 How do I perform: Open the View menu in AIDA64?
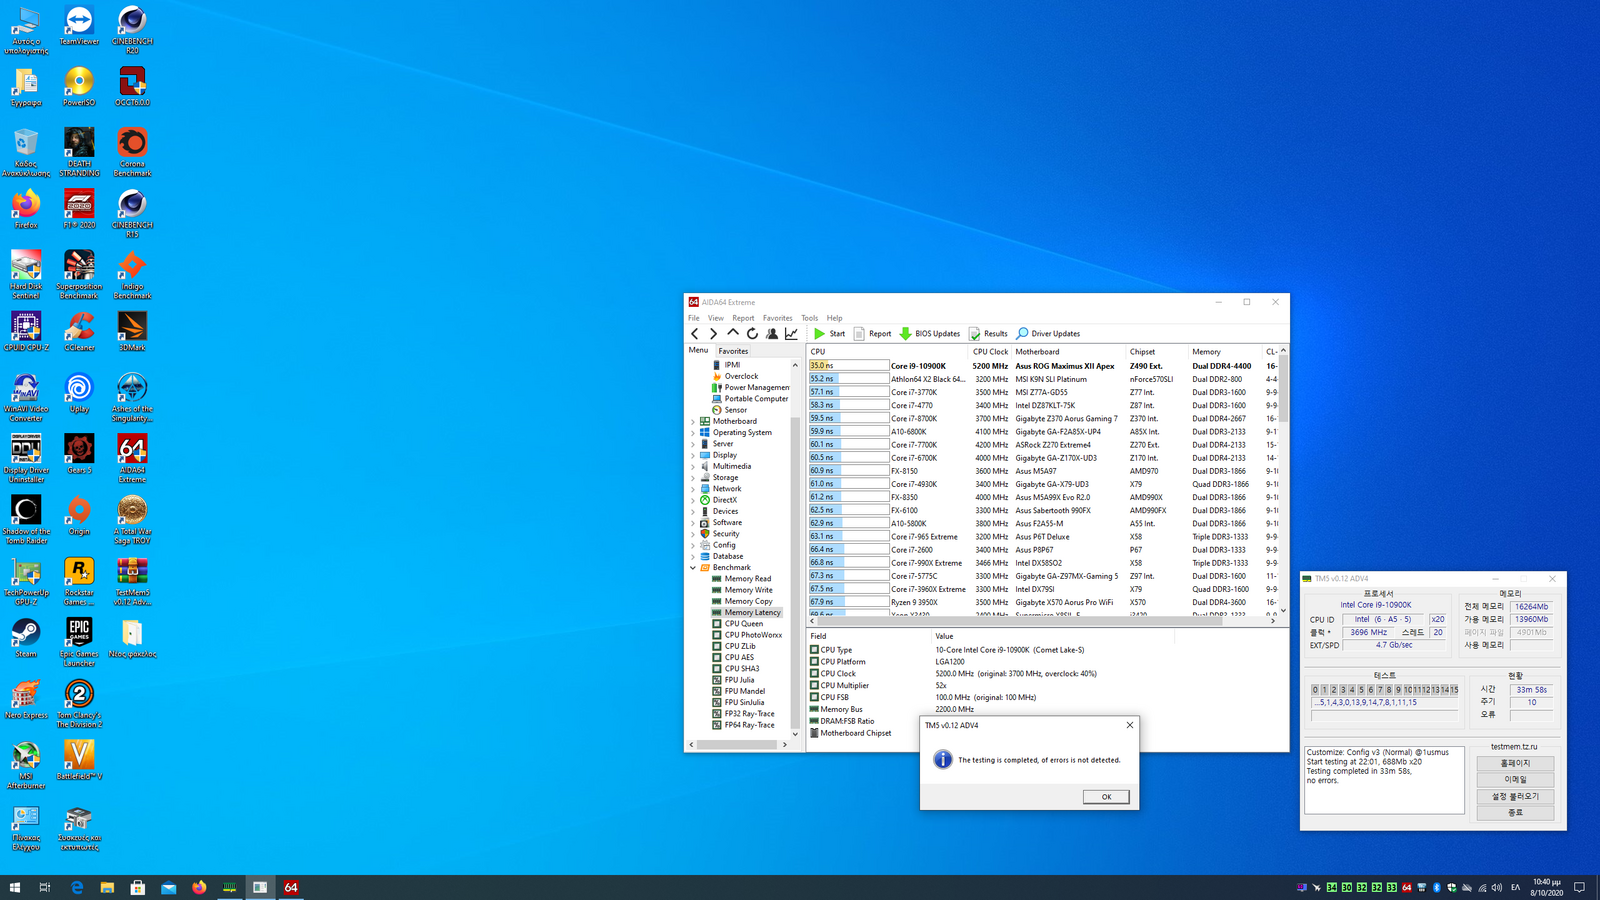pyautogui.click(x=716, y=318)
